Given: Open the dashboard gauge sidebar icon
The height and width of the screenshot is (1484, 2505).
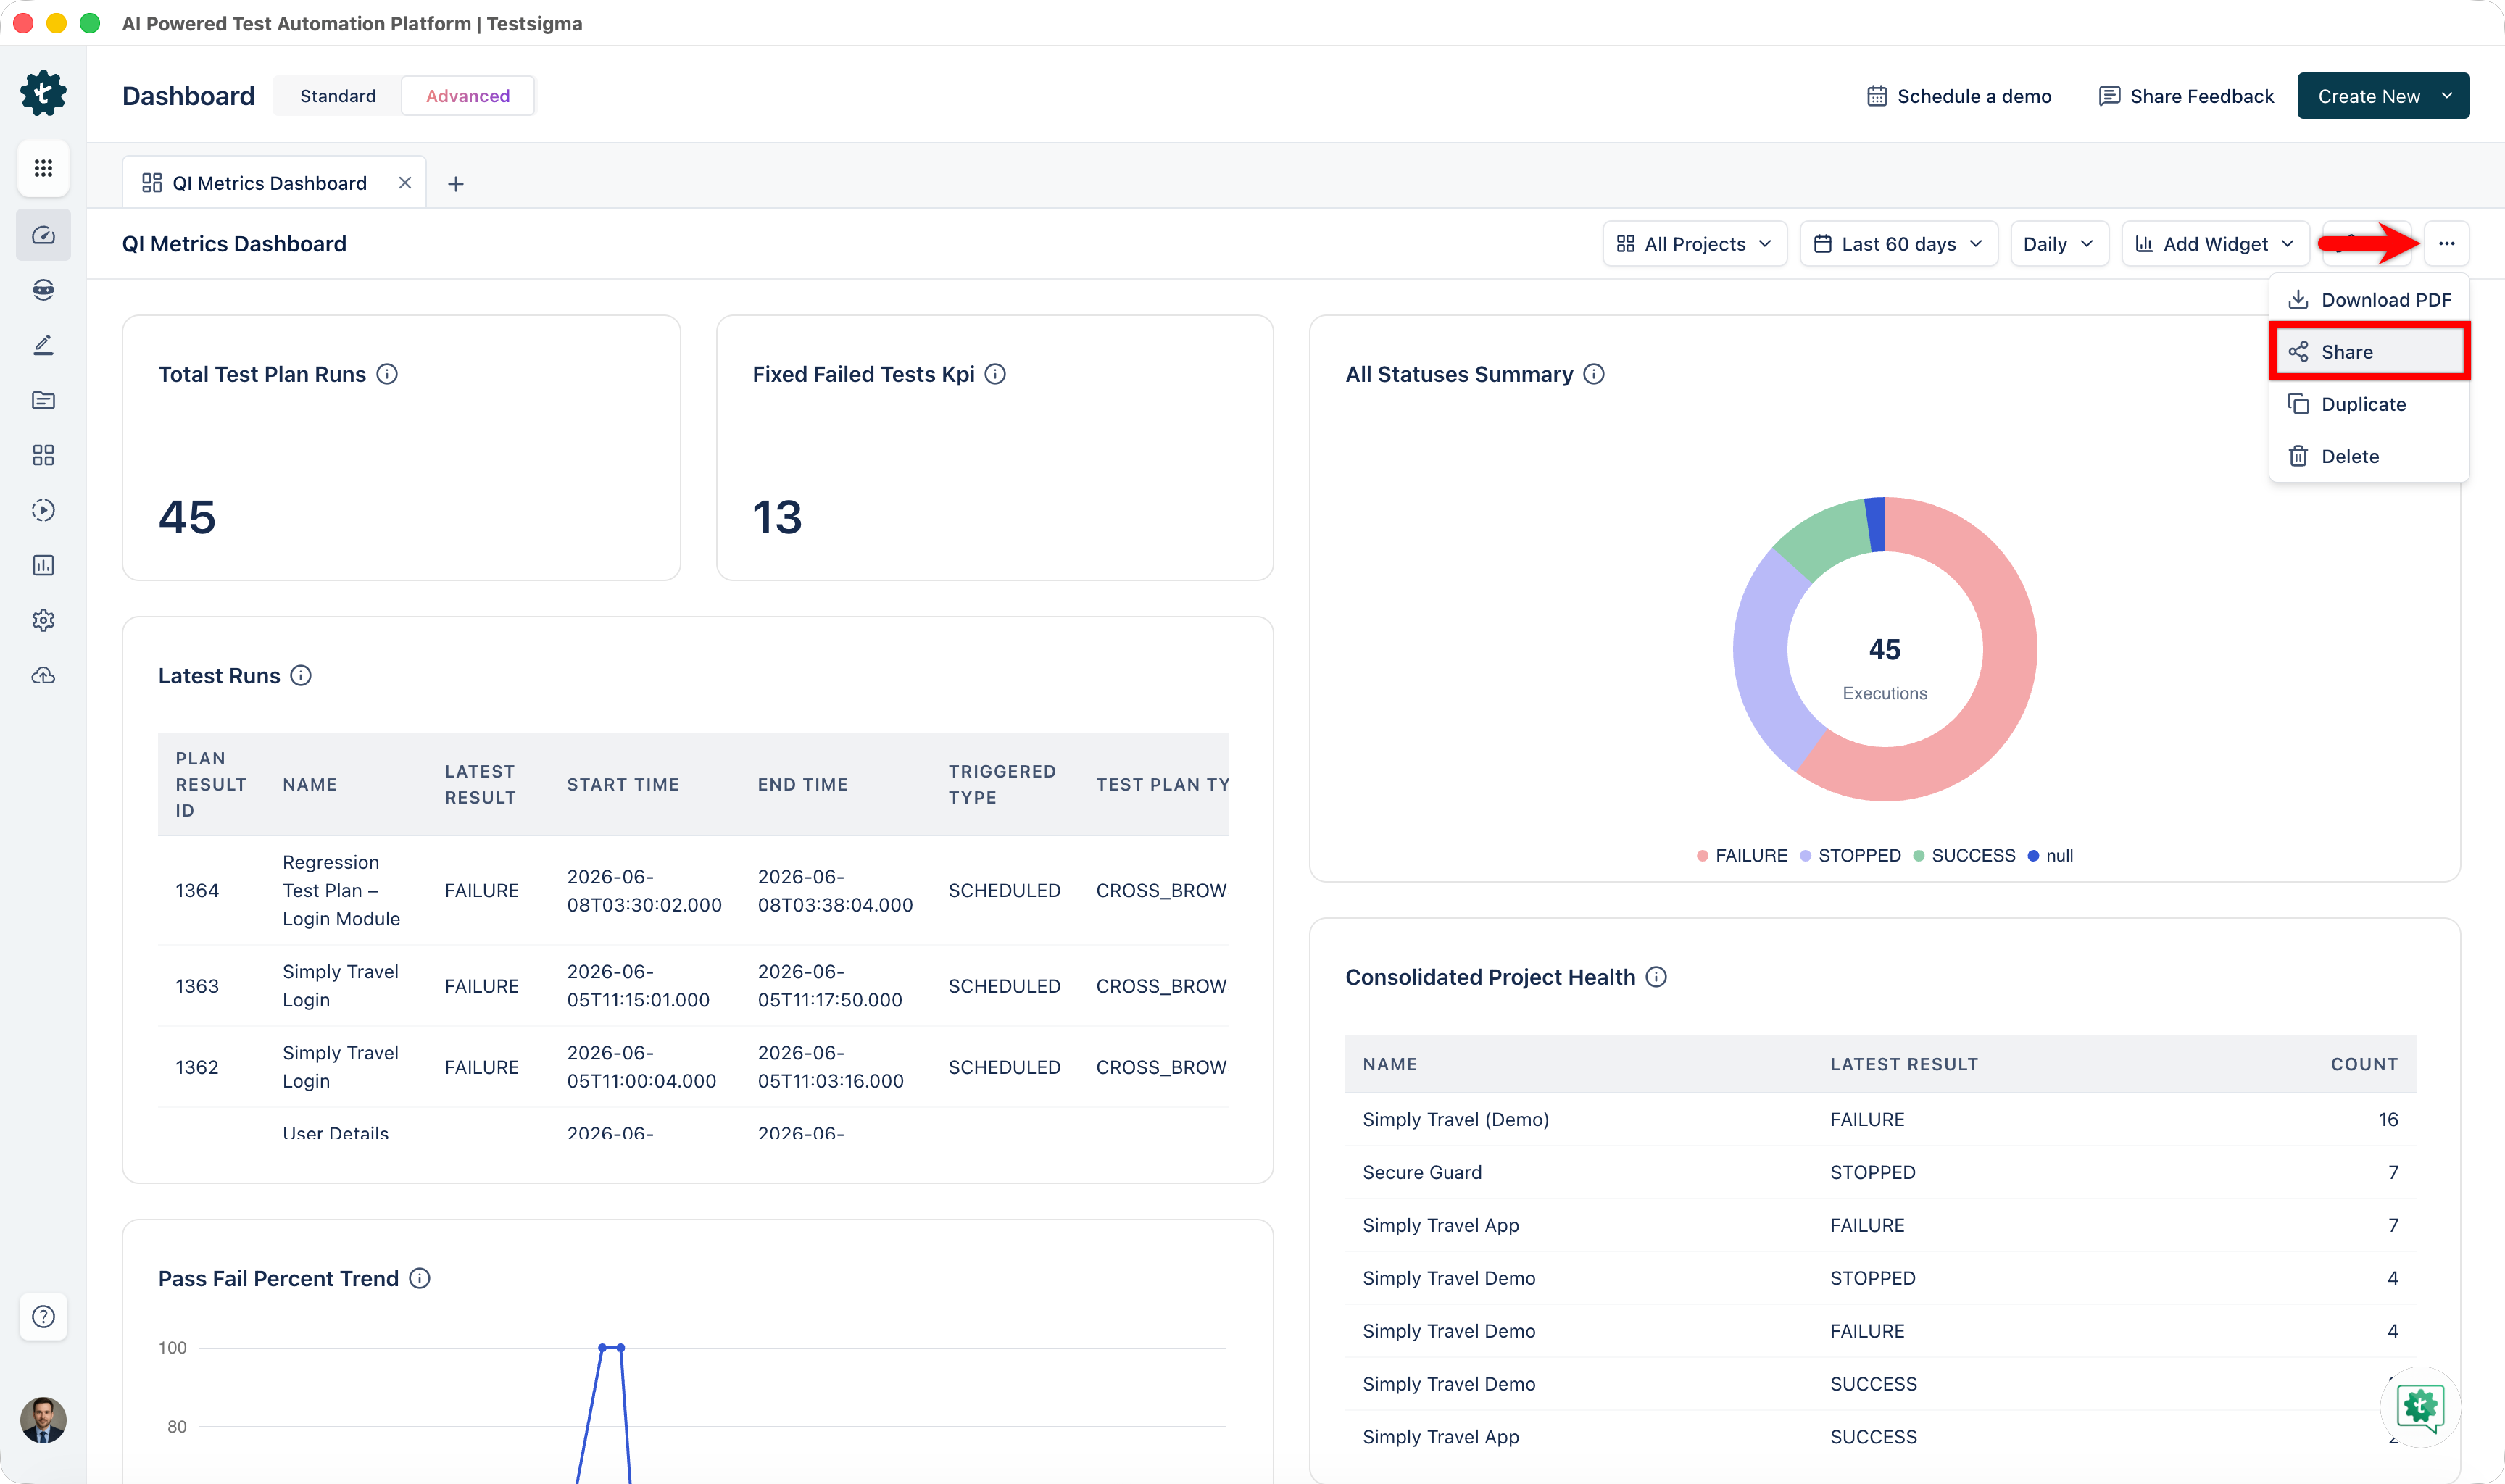Looking at the screenshot, I should click(x=43, y=235).
